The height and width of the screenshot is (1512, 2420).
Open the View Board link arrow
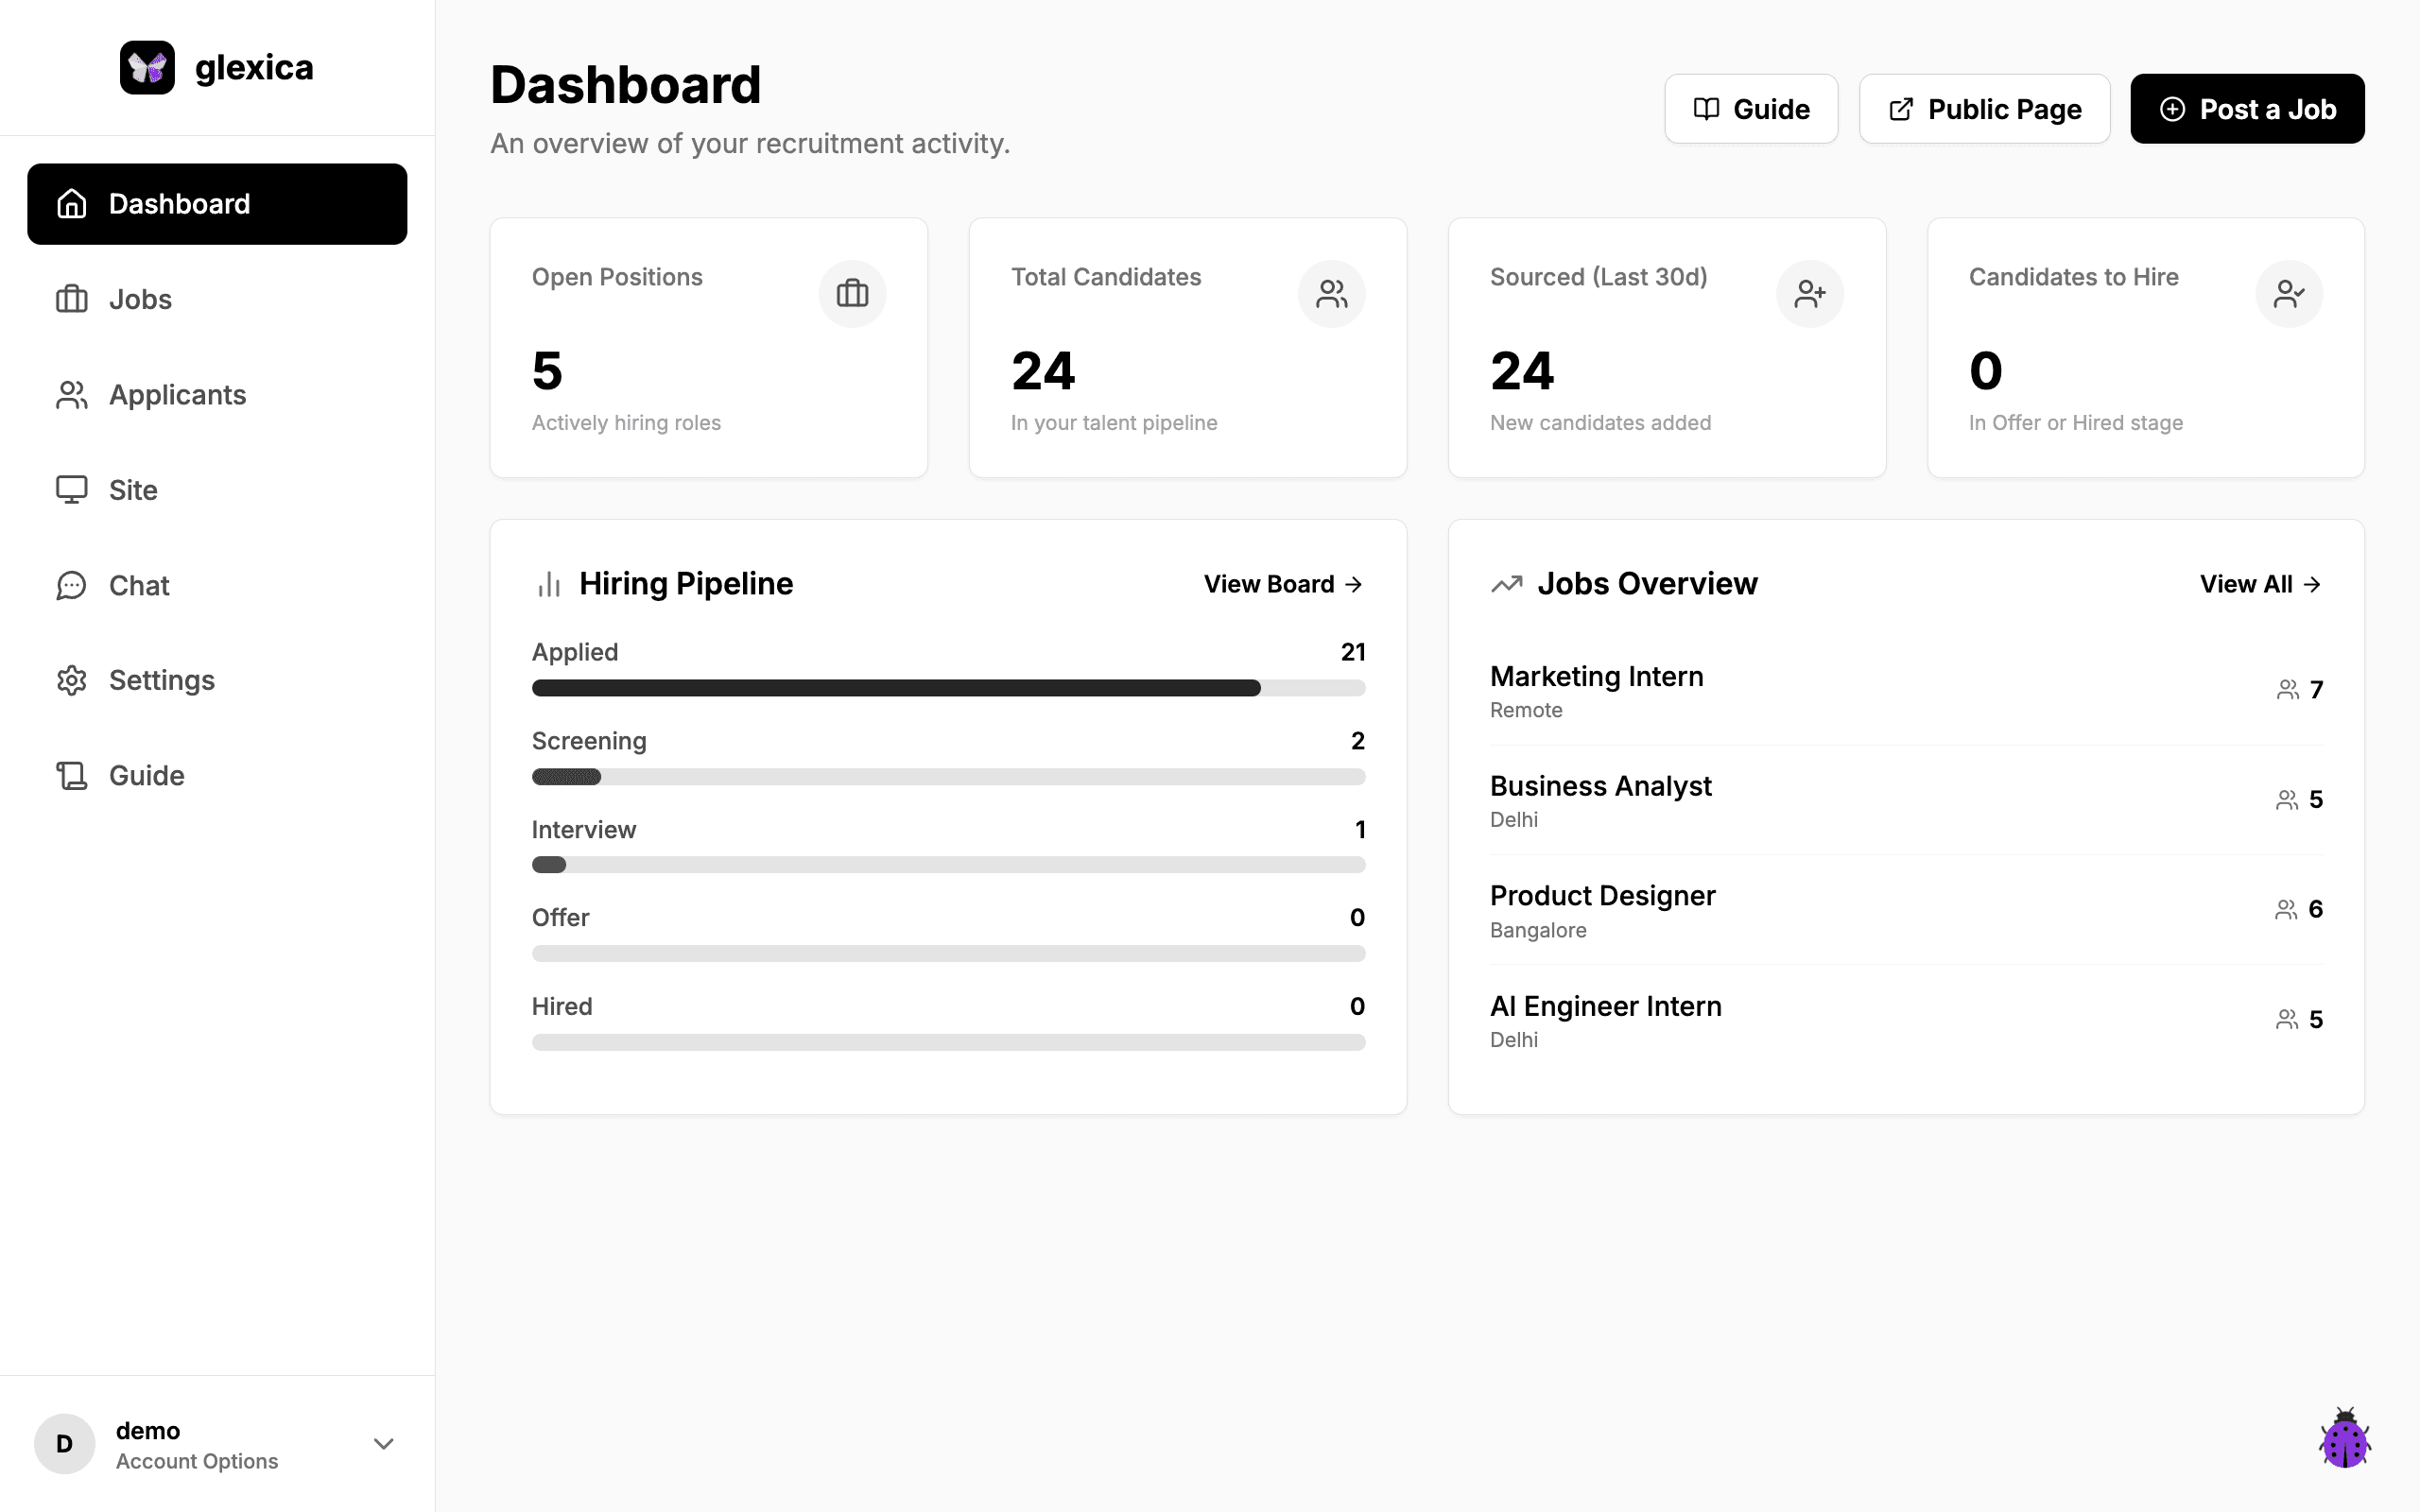tap(1355, 584)
